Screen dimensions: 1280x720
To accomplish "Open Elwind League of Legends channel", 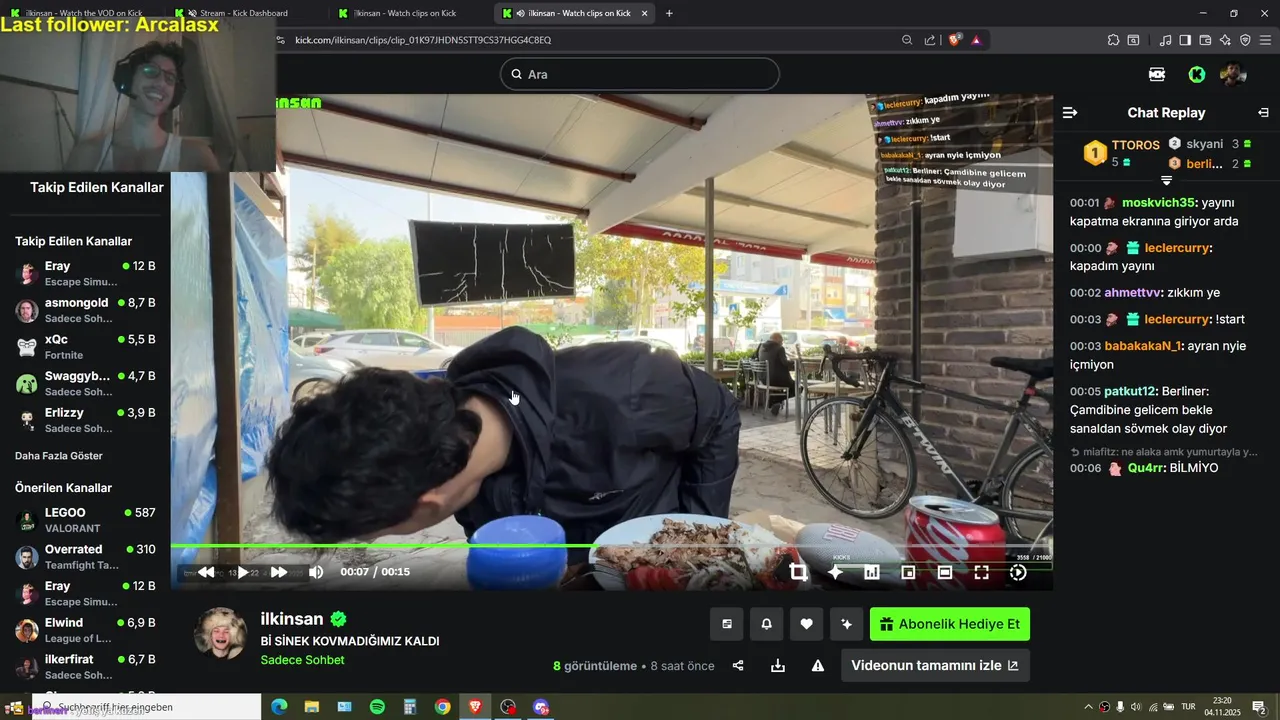I will pyautogui.click(x=86, y=630).
